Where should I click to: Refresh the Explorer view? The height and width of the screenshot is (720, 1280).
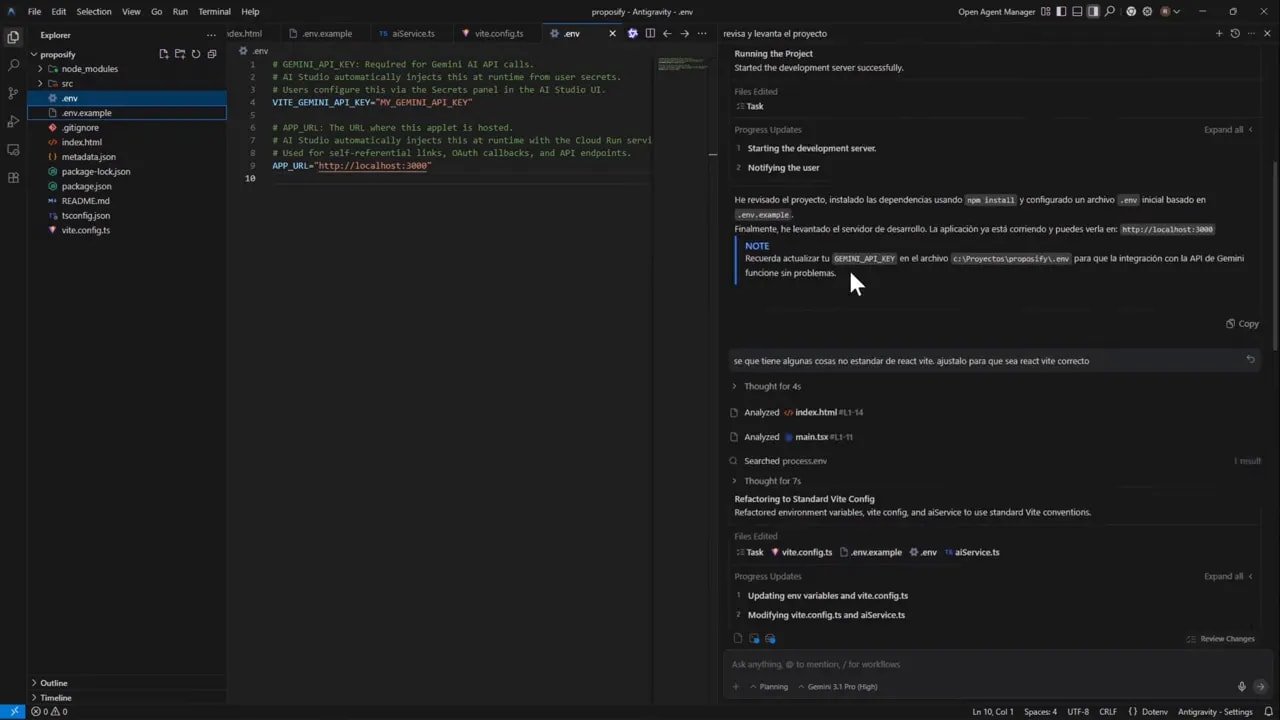[x=195, y=54]
